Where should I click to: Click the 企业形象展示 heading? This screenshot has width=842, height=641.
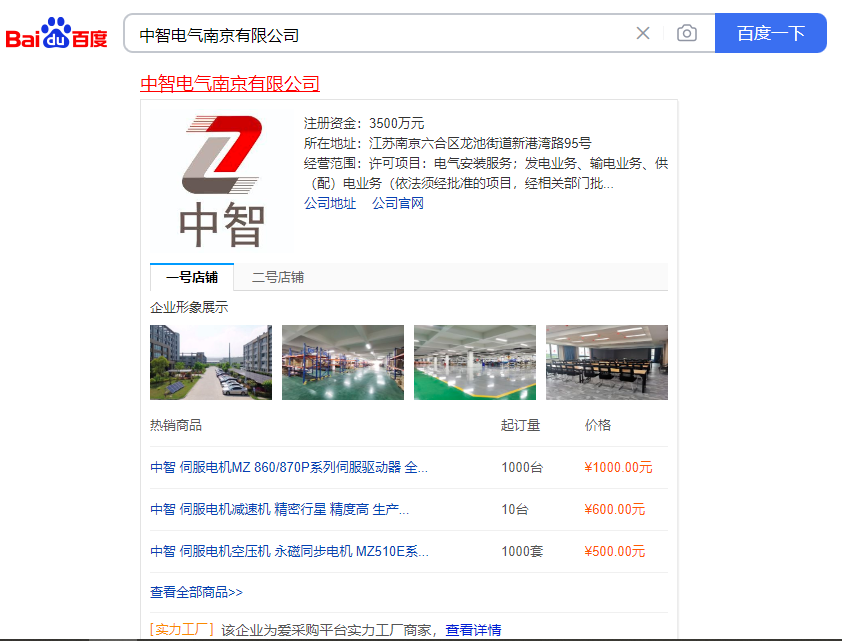(189, 307)
